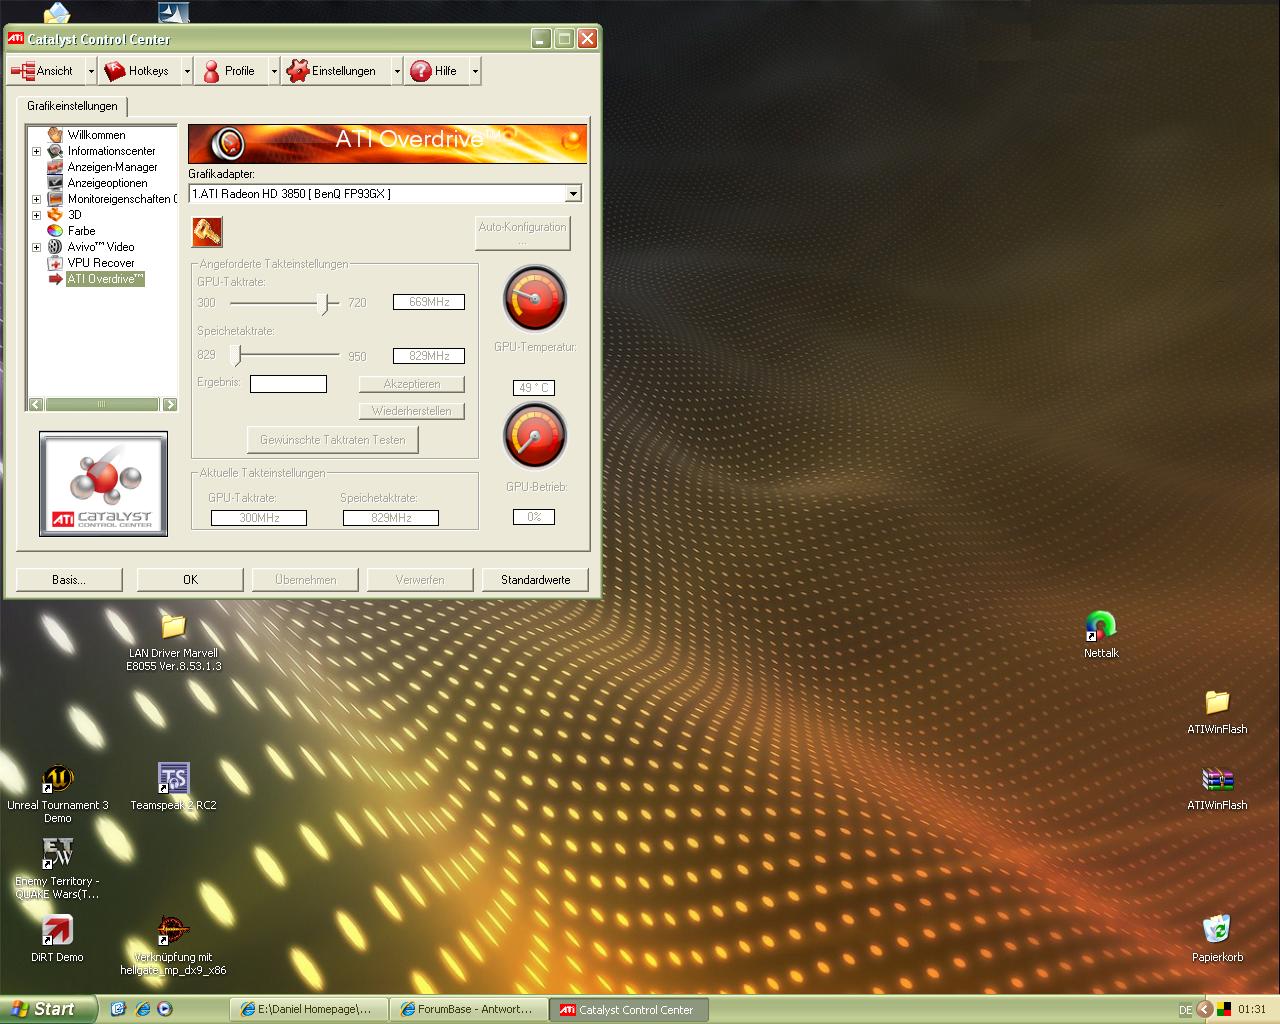Viewport: 1280px width, 1024px height.
Task: Click the ATI Overdrive unlock key icon
Action: pos(207,232)
